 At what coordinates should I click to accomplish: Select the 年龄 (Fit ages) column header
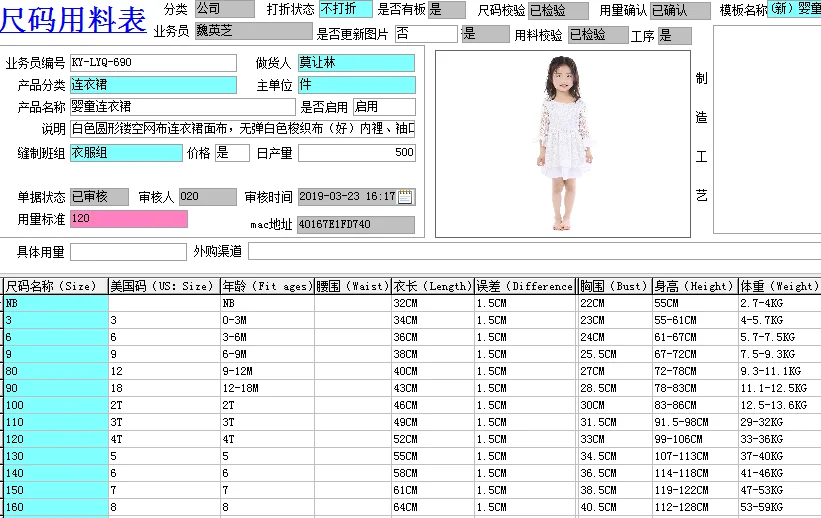click(267, 286)
